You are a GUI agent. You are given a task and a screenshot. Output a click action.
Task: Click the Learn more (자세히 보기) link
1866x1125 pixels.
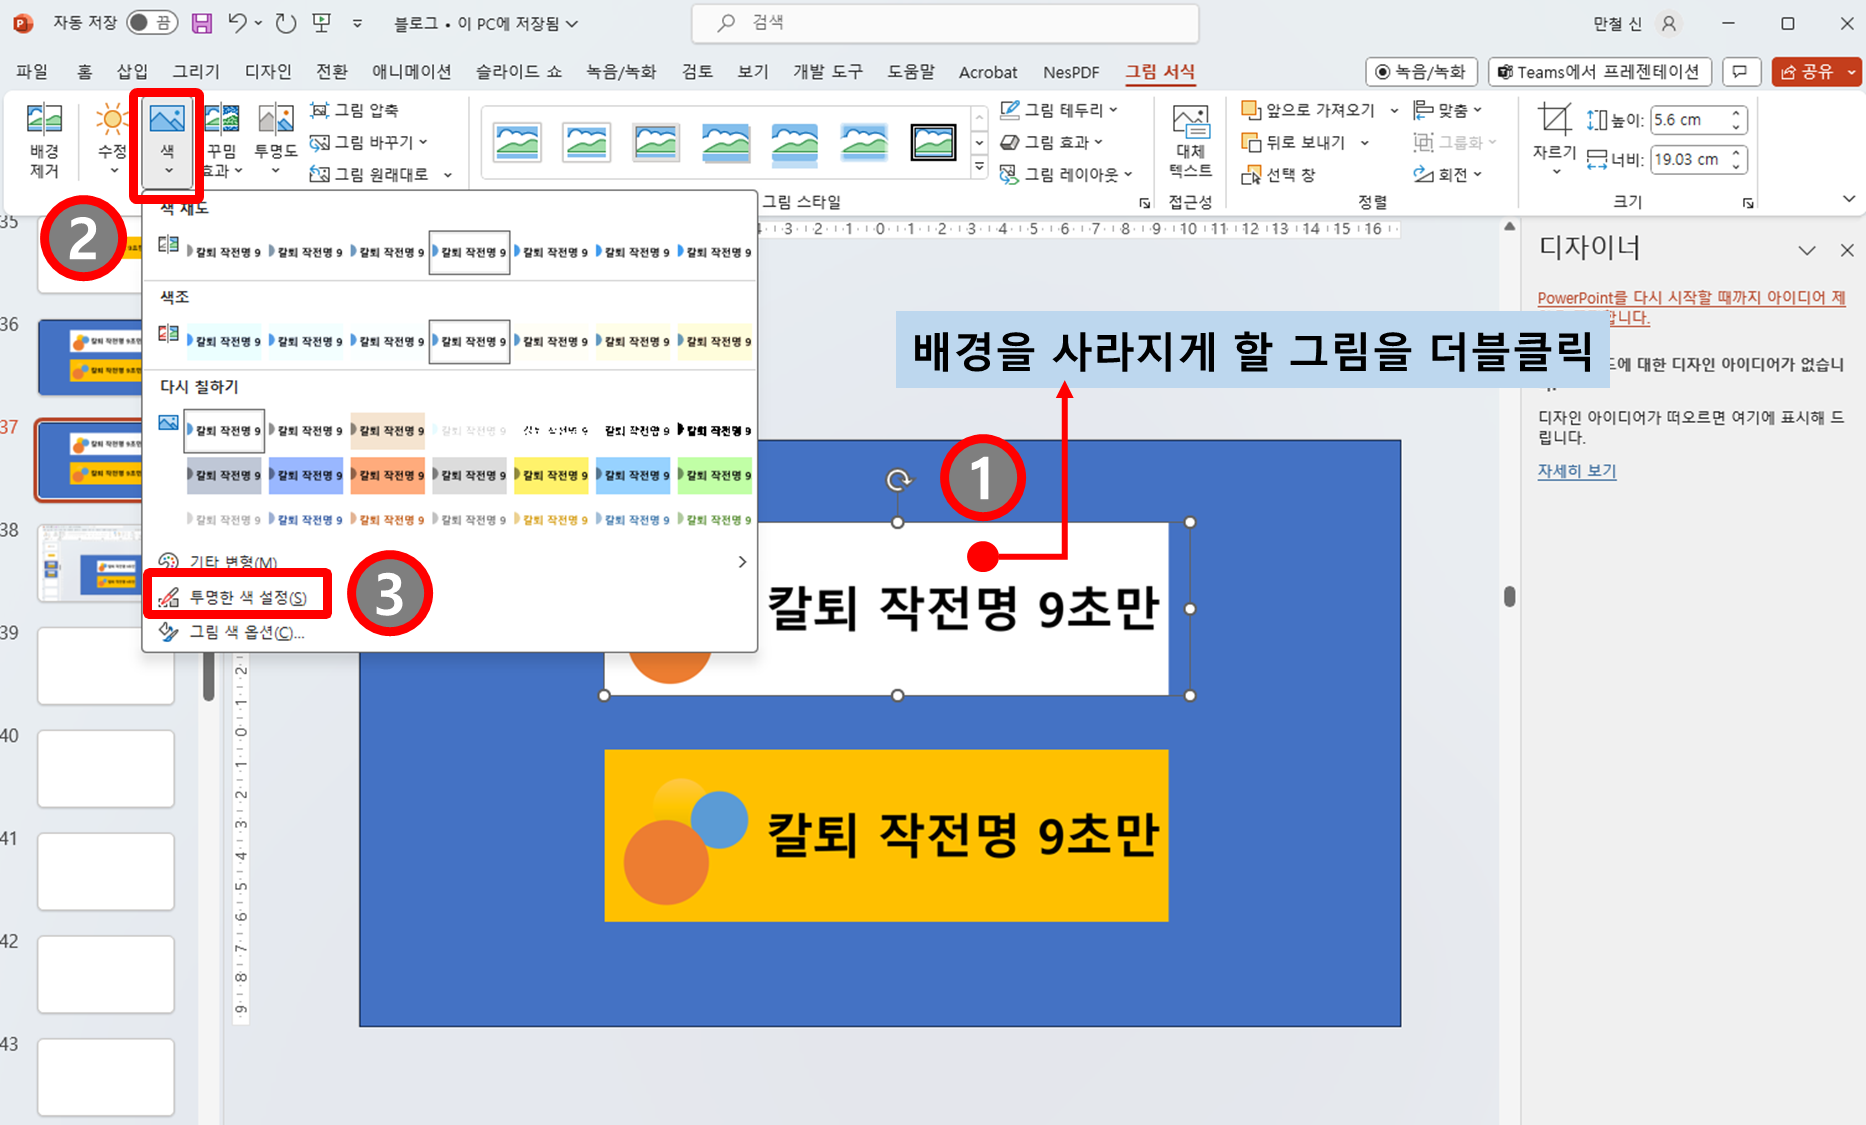coord(1576,471)
